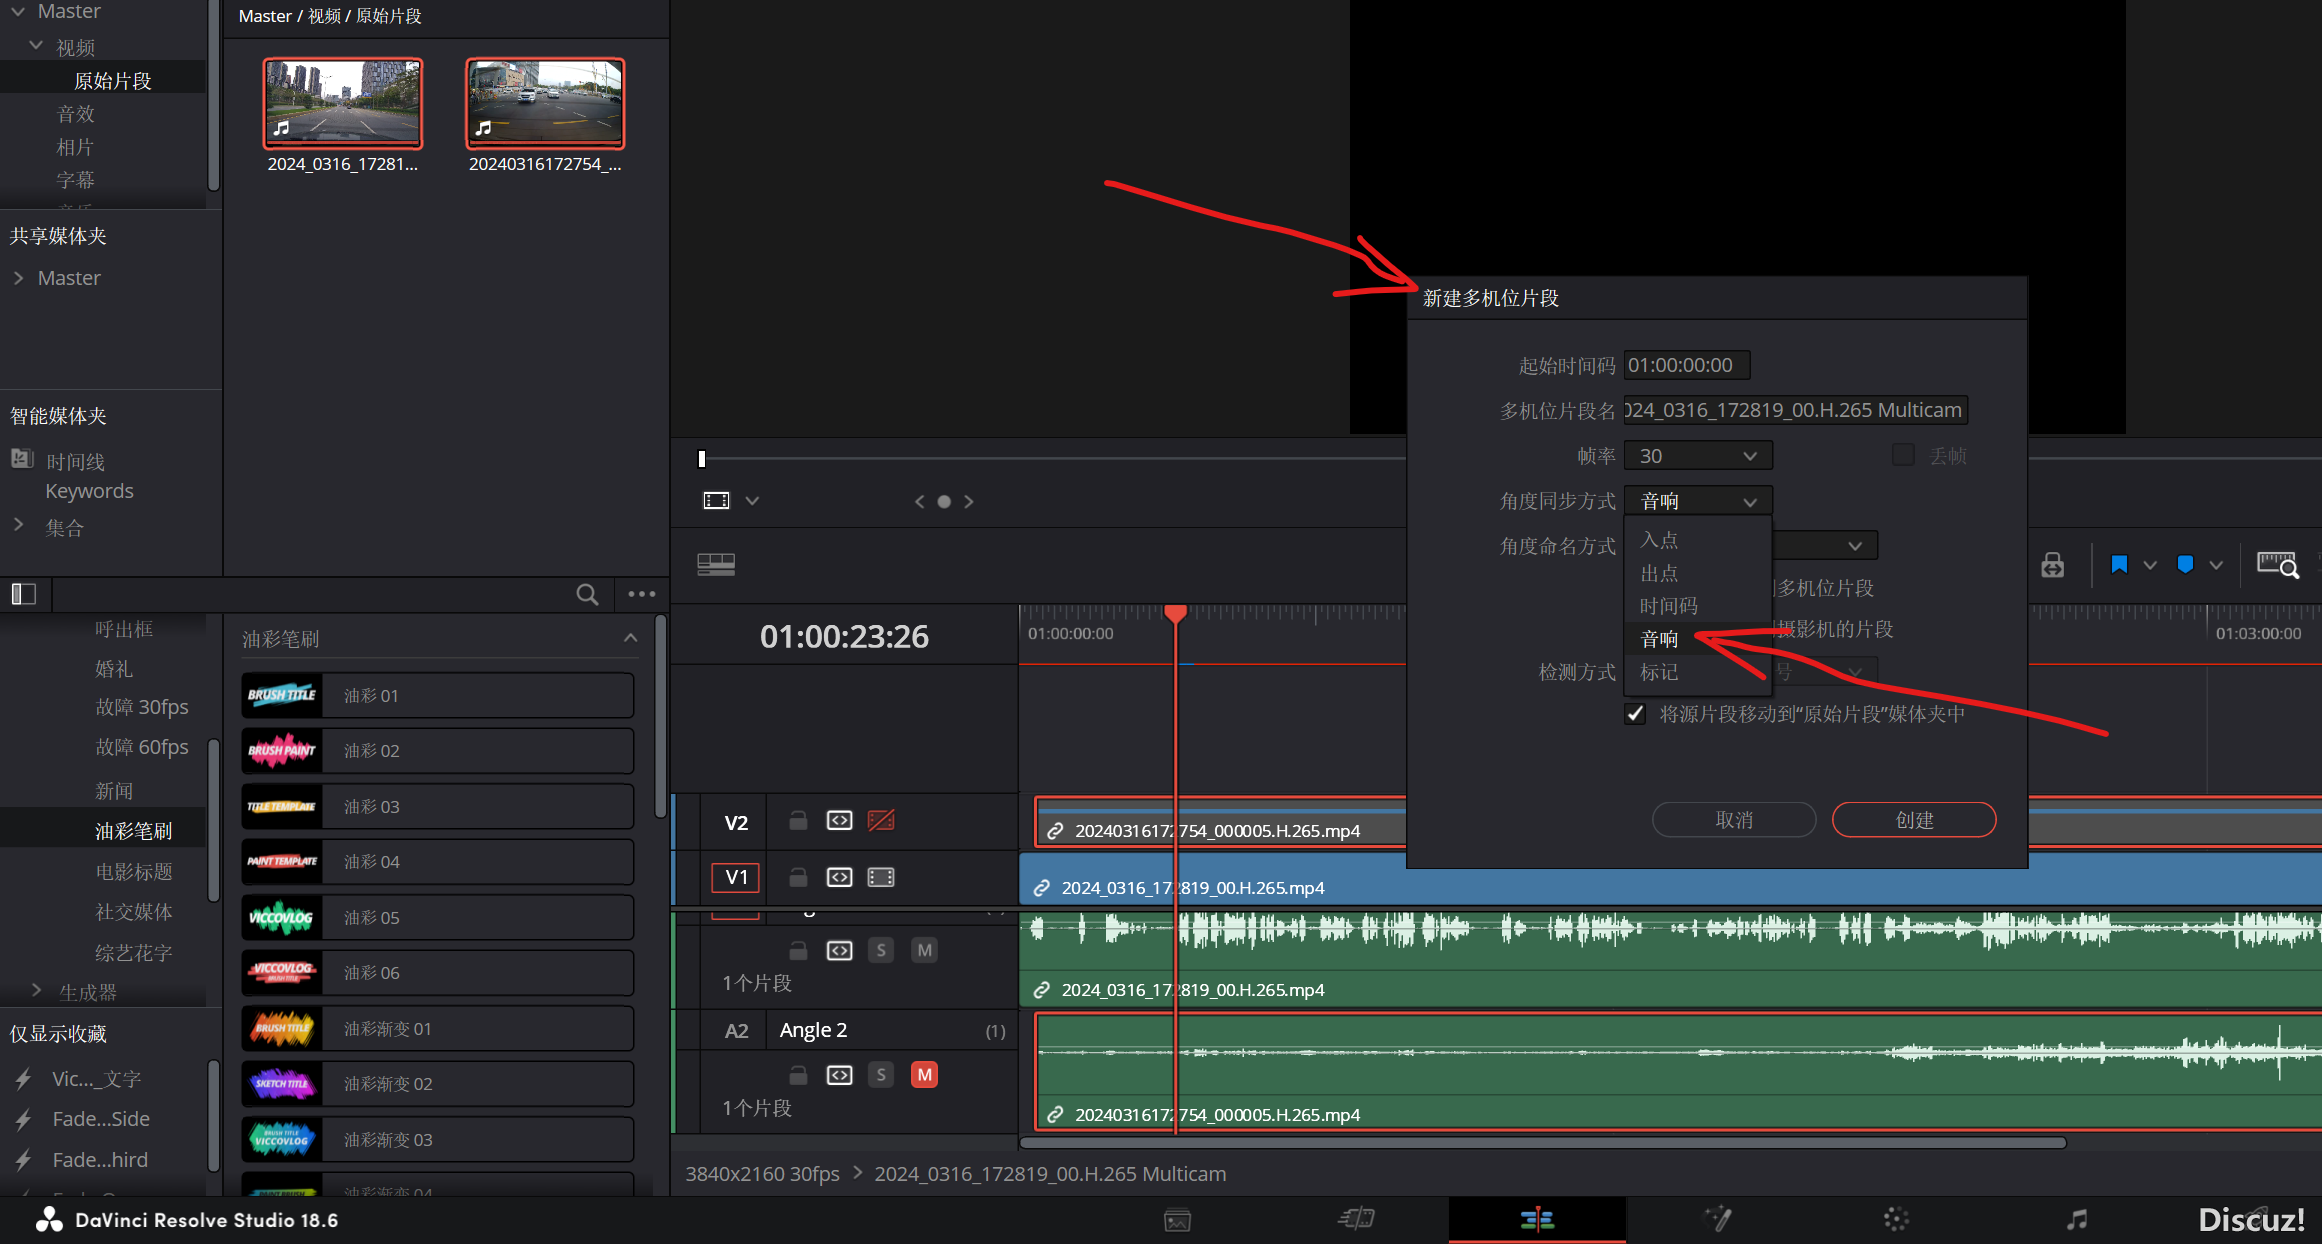Screen dimensions: 2322x1244
Task: Choose 出点 sync option
Action: [x=1697, y=573]
